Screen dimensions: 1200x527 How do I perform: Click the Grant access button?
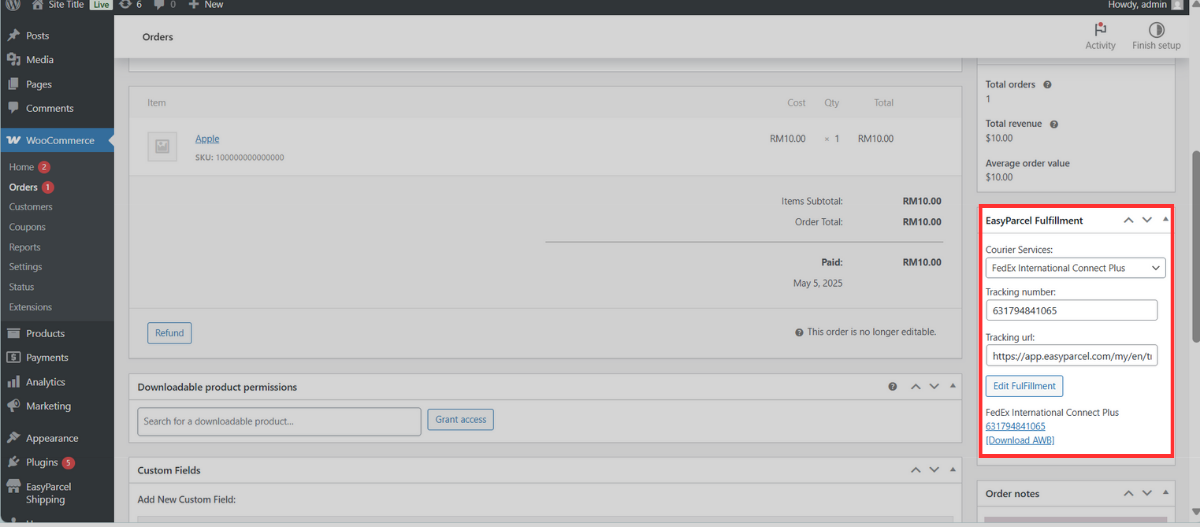[x=461, y=420]
